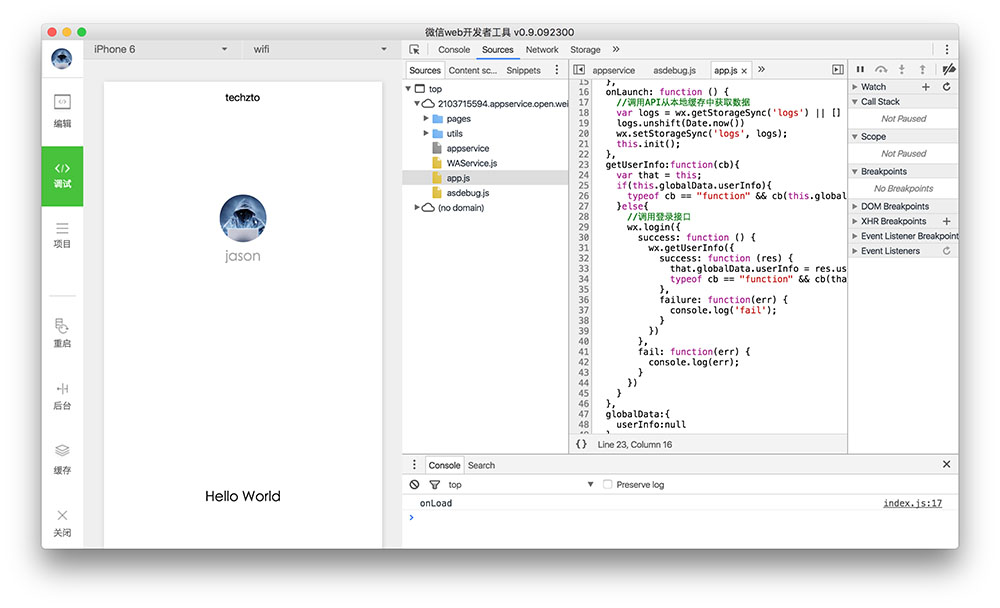Click the jason avatar in the simulator

tap(243, 218)
